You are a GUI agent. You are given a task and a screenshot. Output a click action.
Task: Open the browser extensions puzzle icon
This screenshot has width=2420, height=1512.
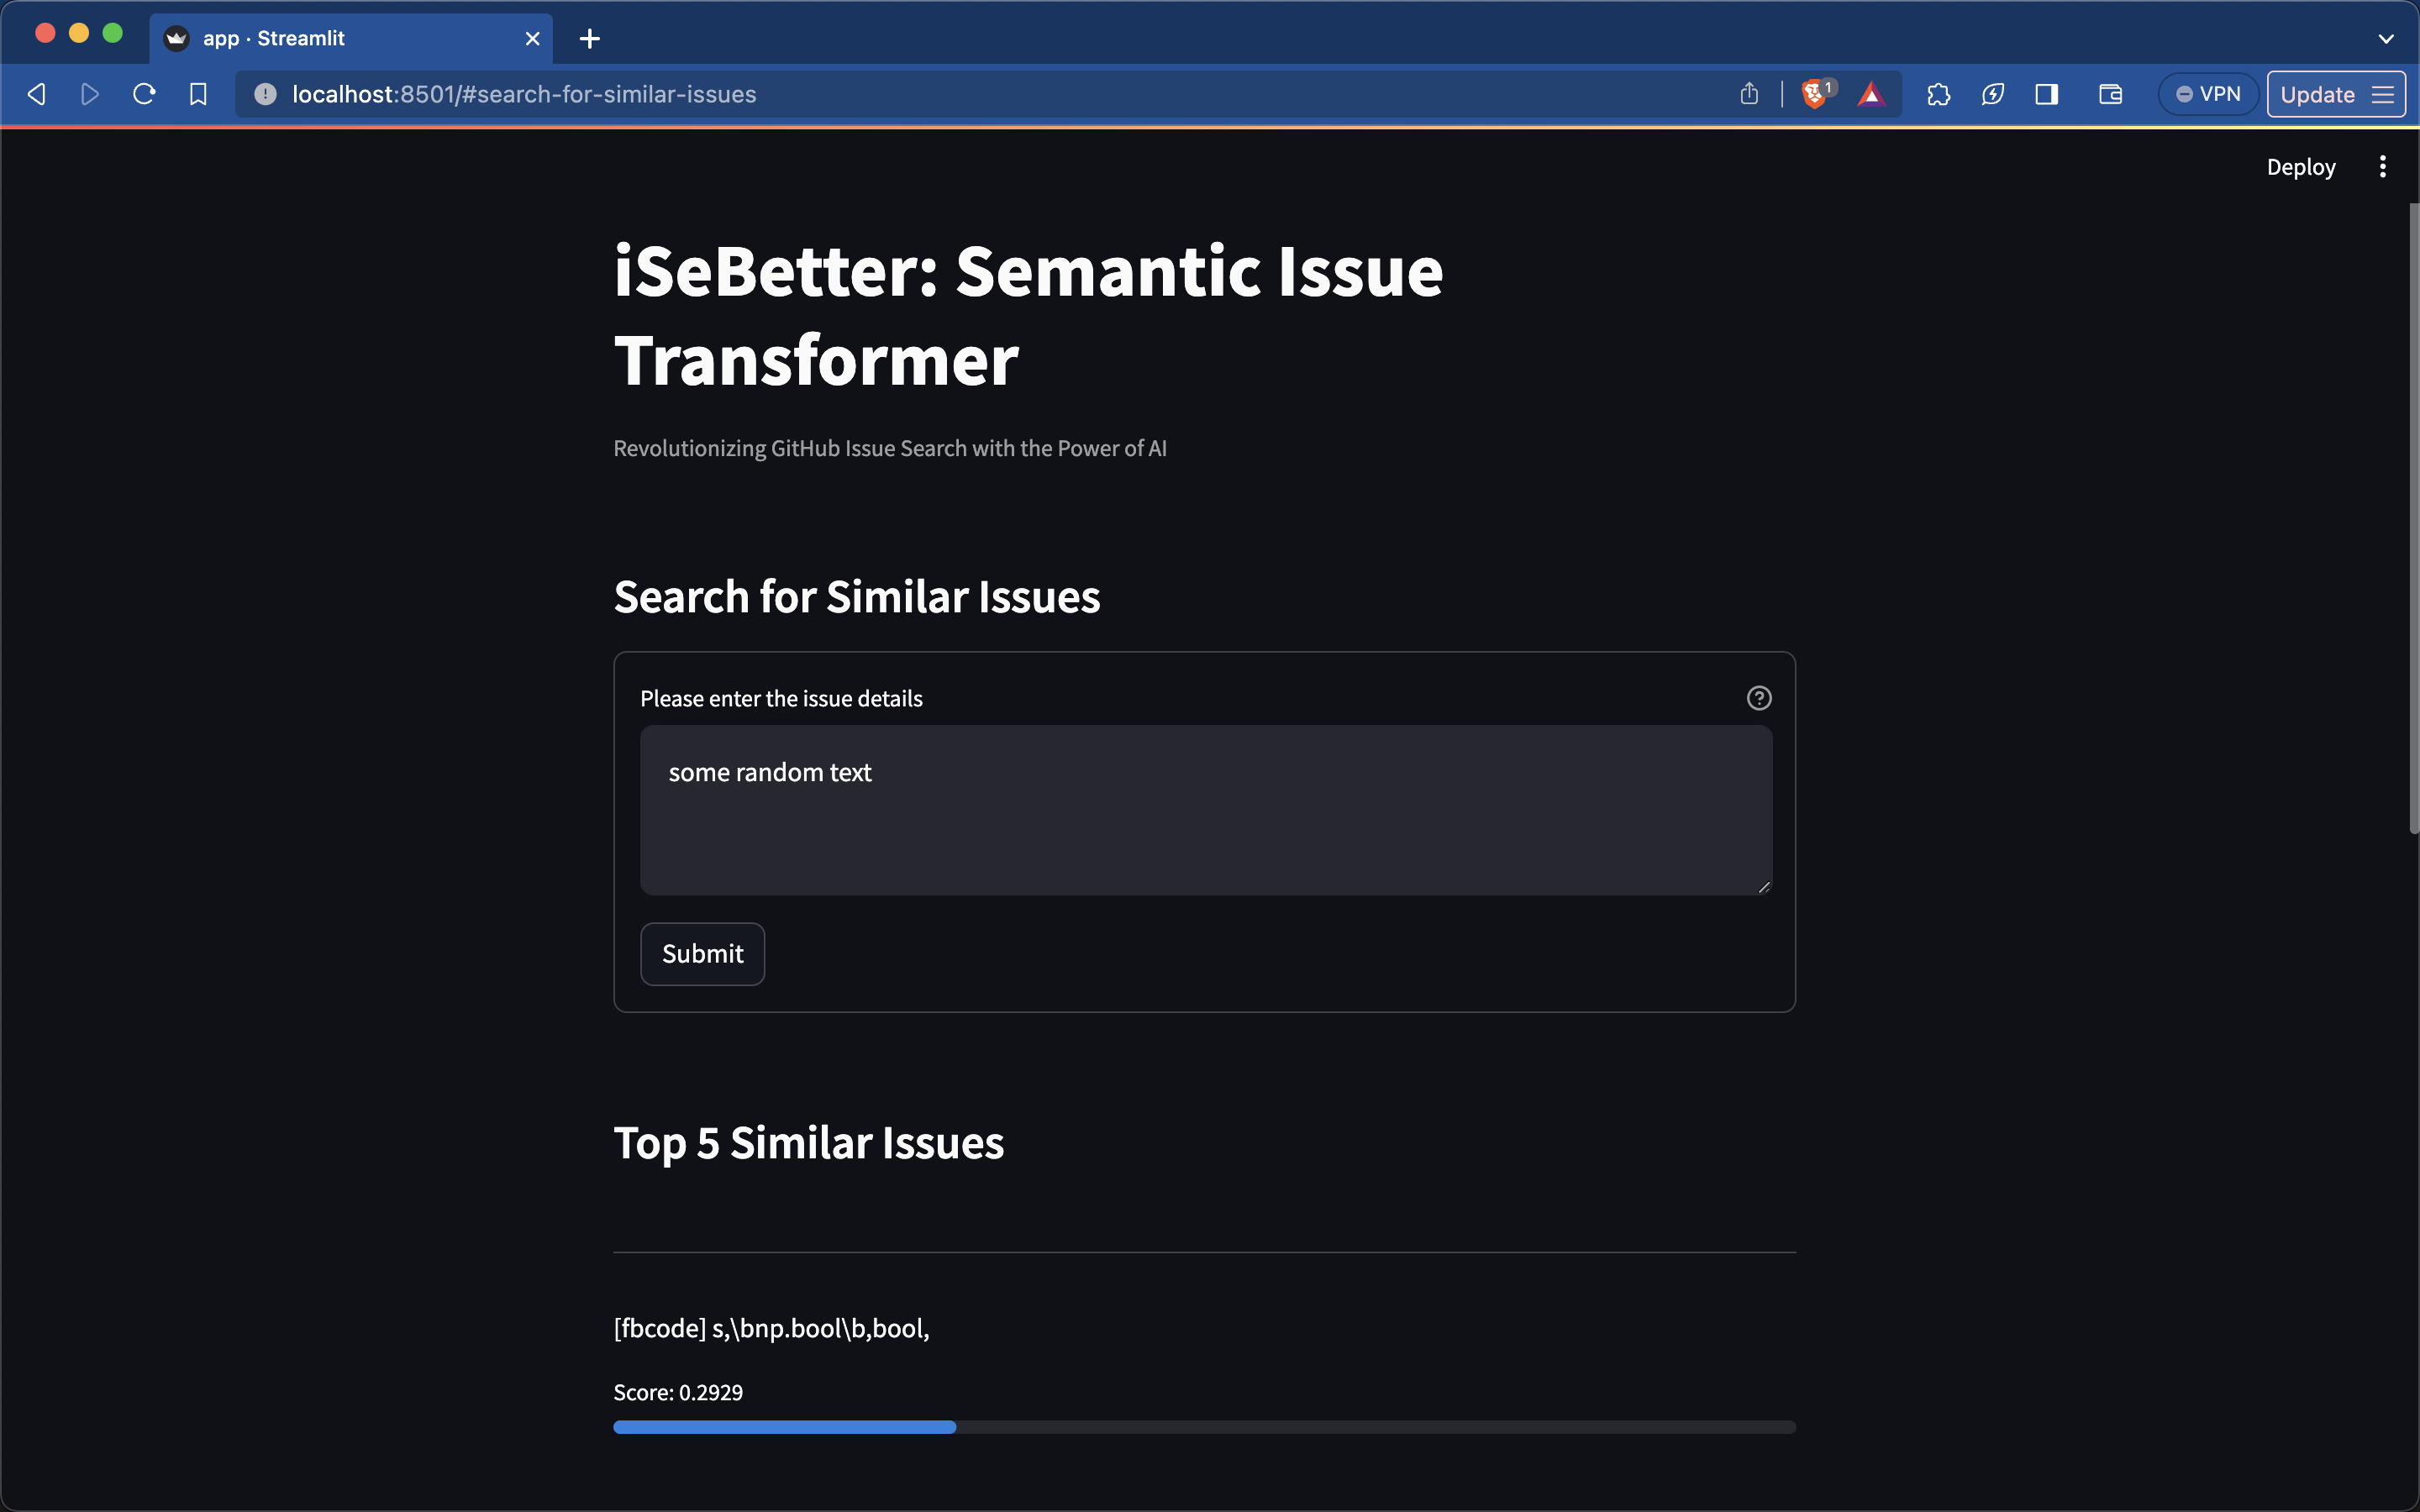(x=1938, y=94)
